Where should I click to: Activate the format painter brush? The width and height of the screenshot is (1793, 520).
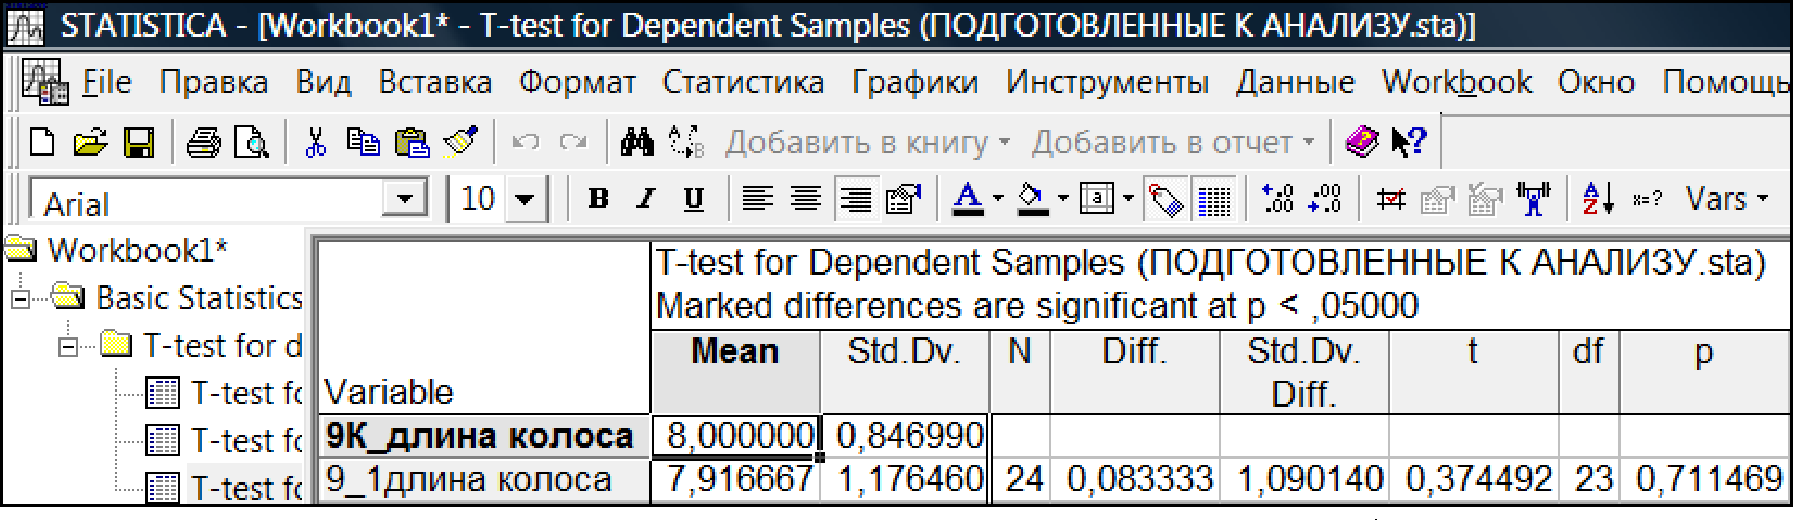coord(461,143)
